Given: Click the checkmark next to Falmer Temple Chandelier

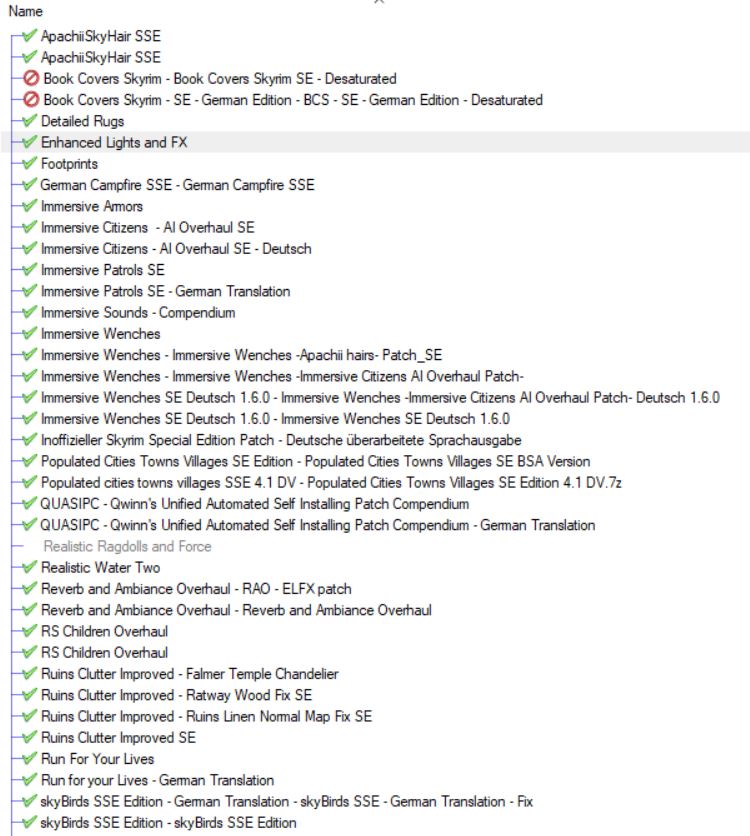Looking at the screenshot, I should point(30,673).
